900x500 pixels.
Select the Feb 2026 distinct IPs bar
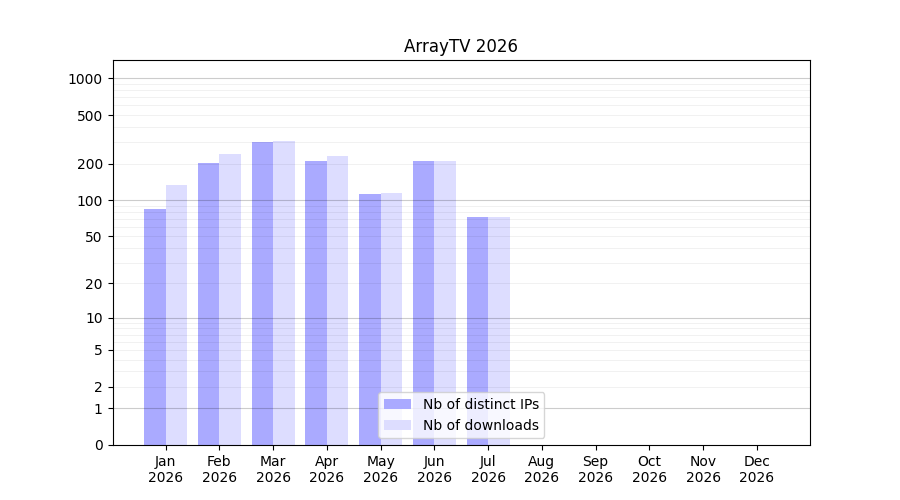tap(208, 304)
